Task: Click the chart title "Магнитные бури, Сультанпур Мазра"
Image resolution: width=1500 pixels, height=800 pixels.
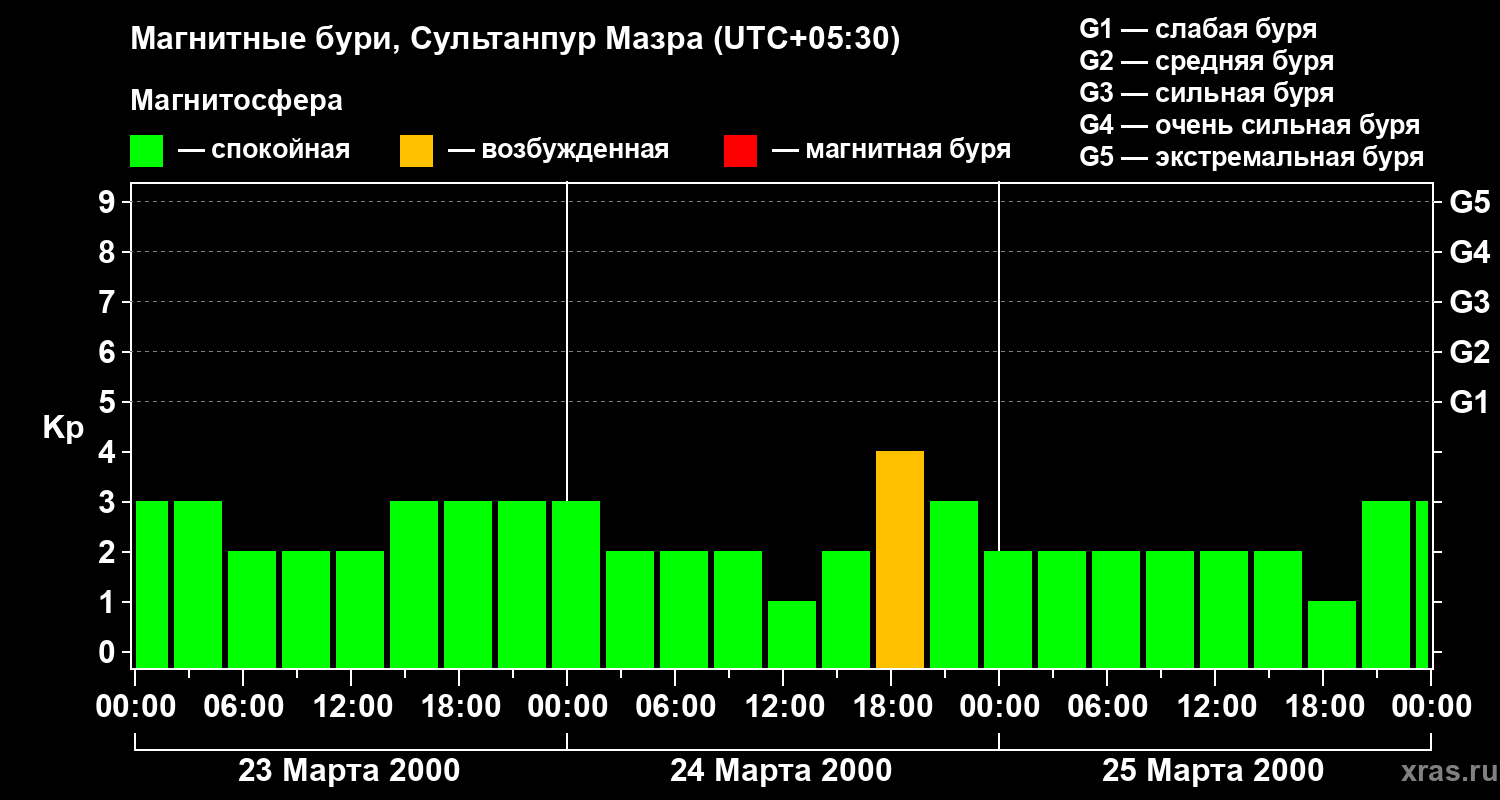Action: pos(417,40)
